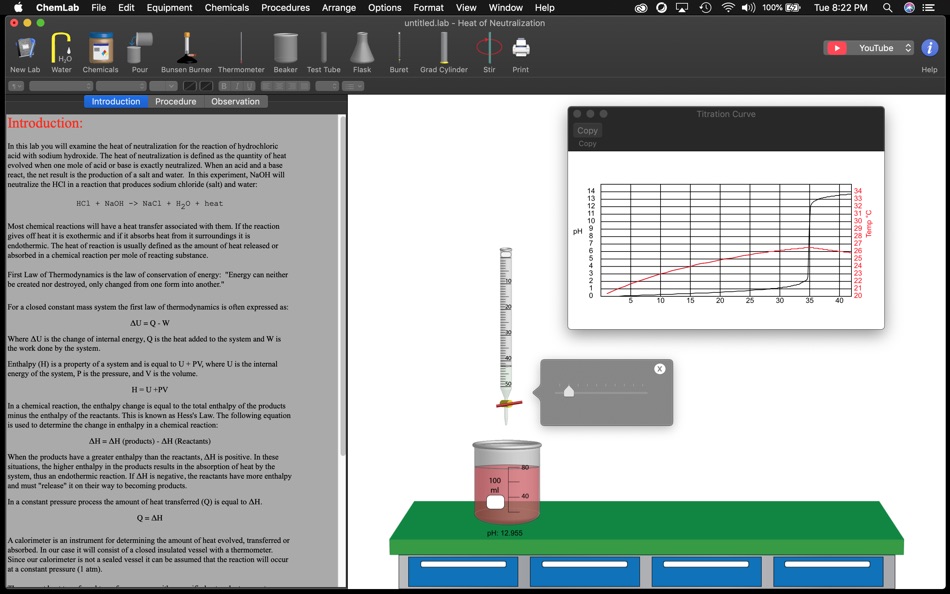Open the Equipment menu
Image resolution: width=950 pixels, height=594 pixels.
tap(169, 8)
